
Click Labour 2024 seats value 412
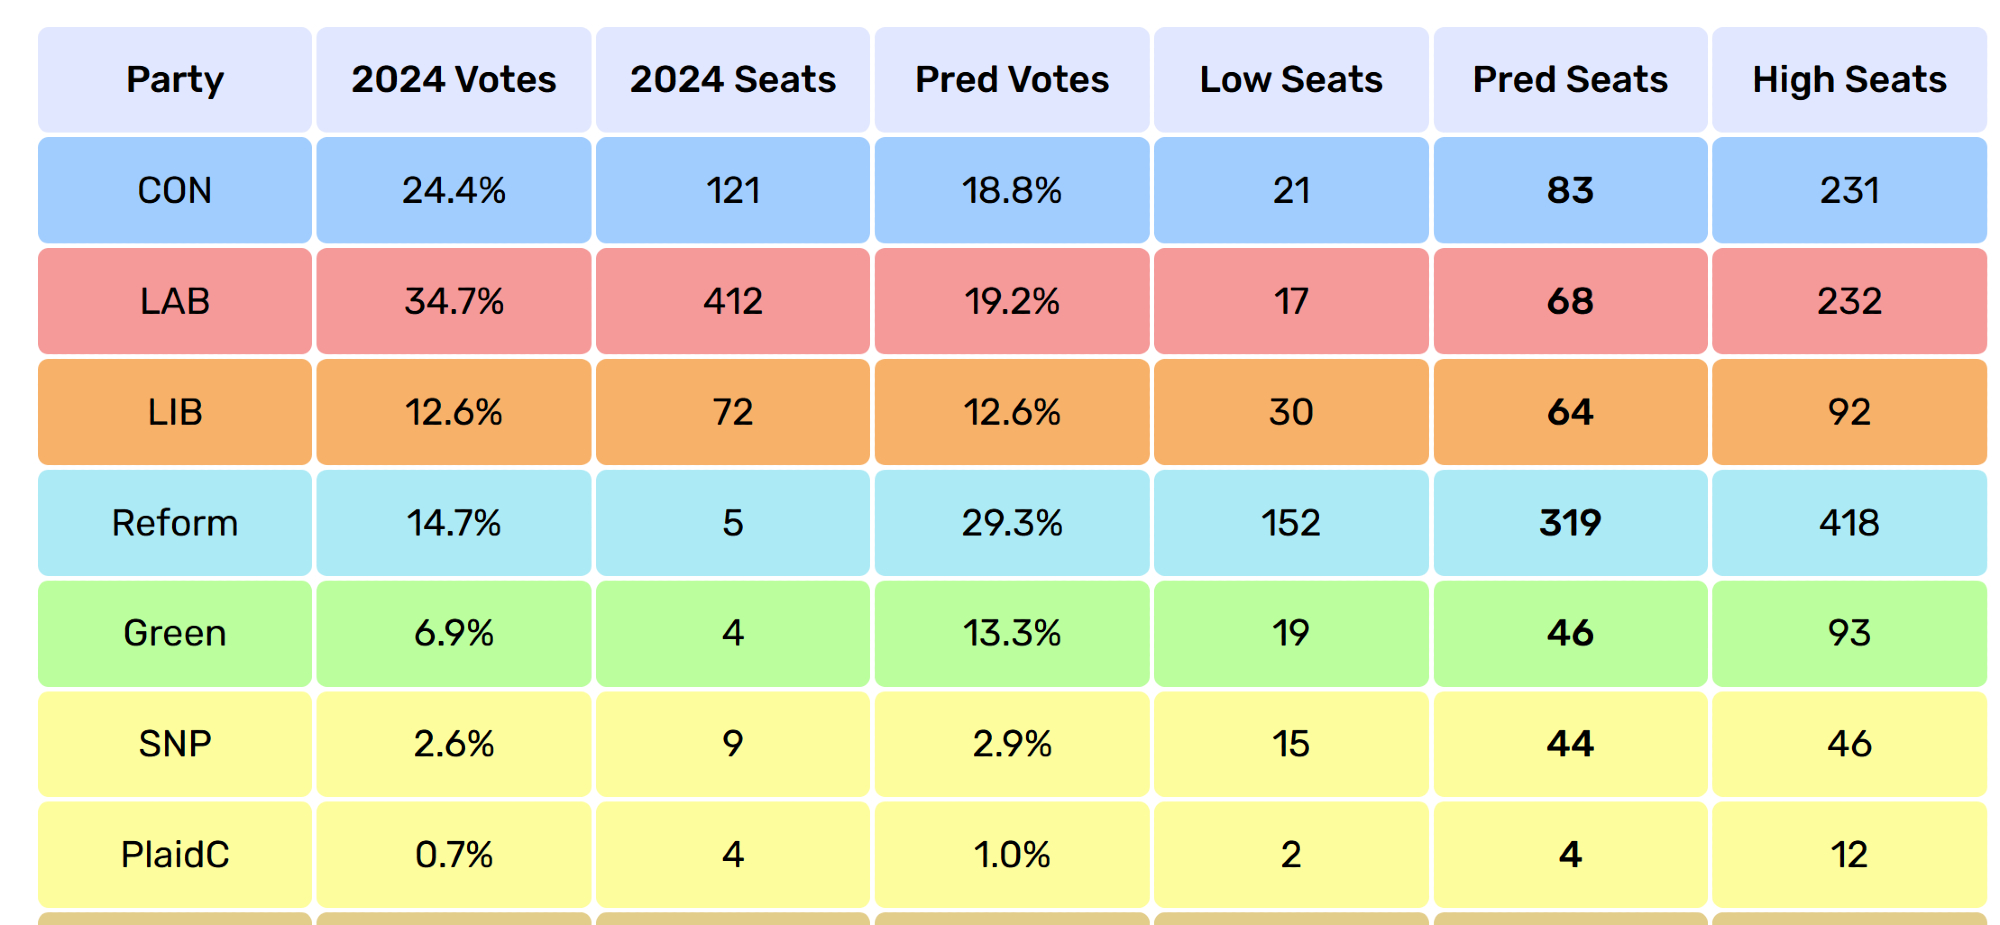[x=732, y=301]
